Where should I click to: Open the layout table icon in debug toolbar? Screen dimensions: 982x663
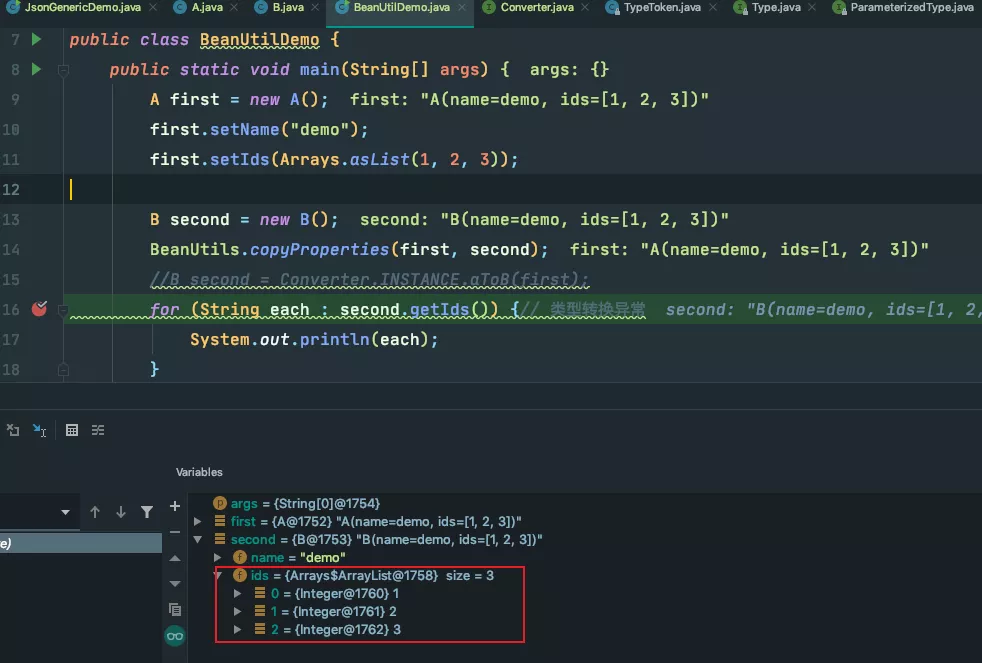coord(71,430)
